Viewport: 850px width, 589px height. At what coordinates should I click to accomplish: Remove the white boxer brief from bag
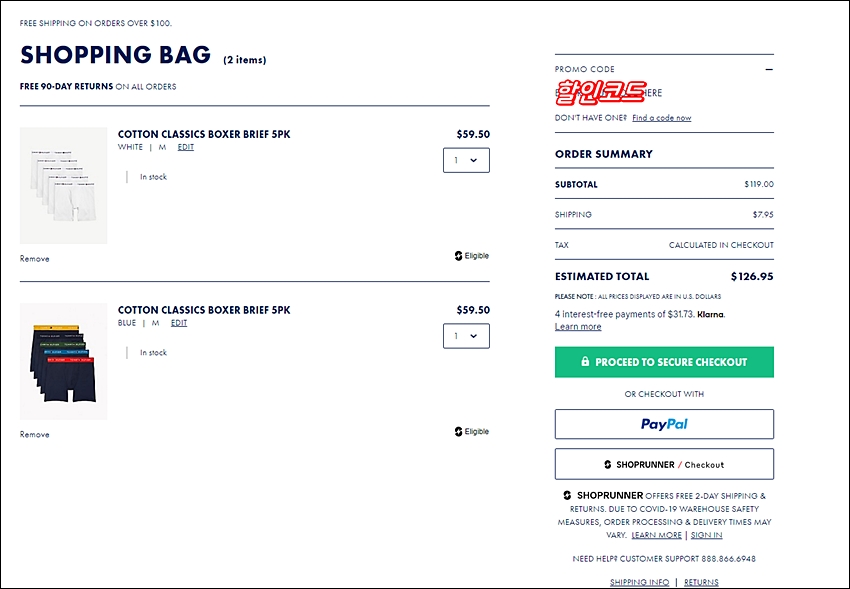[x=35, y=259]
